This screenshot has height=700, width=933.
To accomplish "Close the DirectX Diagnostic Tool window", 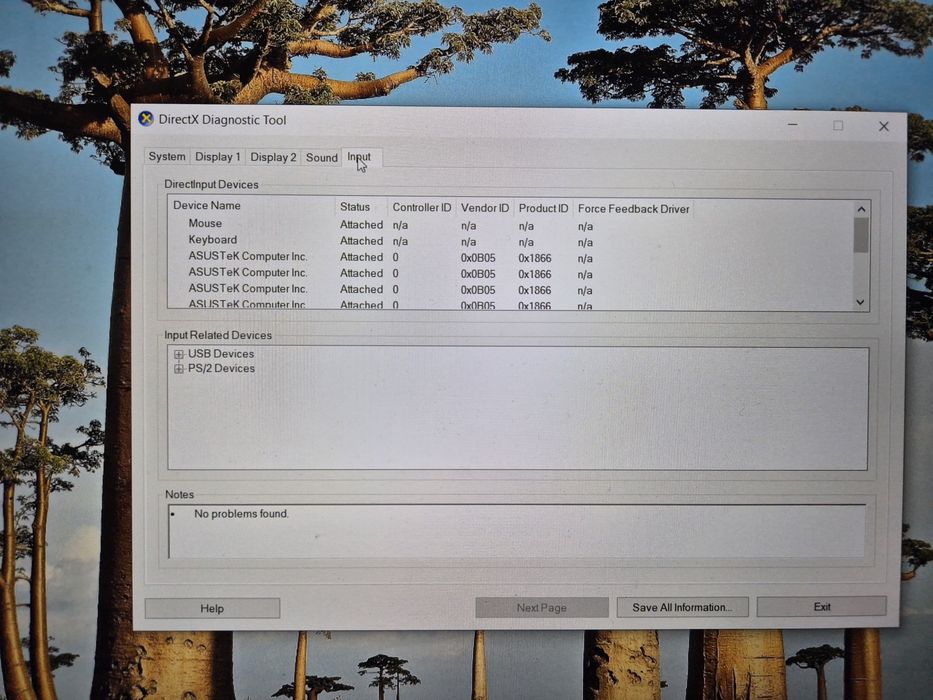I will click(884, 126).
